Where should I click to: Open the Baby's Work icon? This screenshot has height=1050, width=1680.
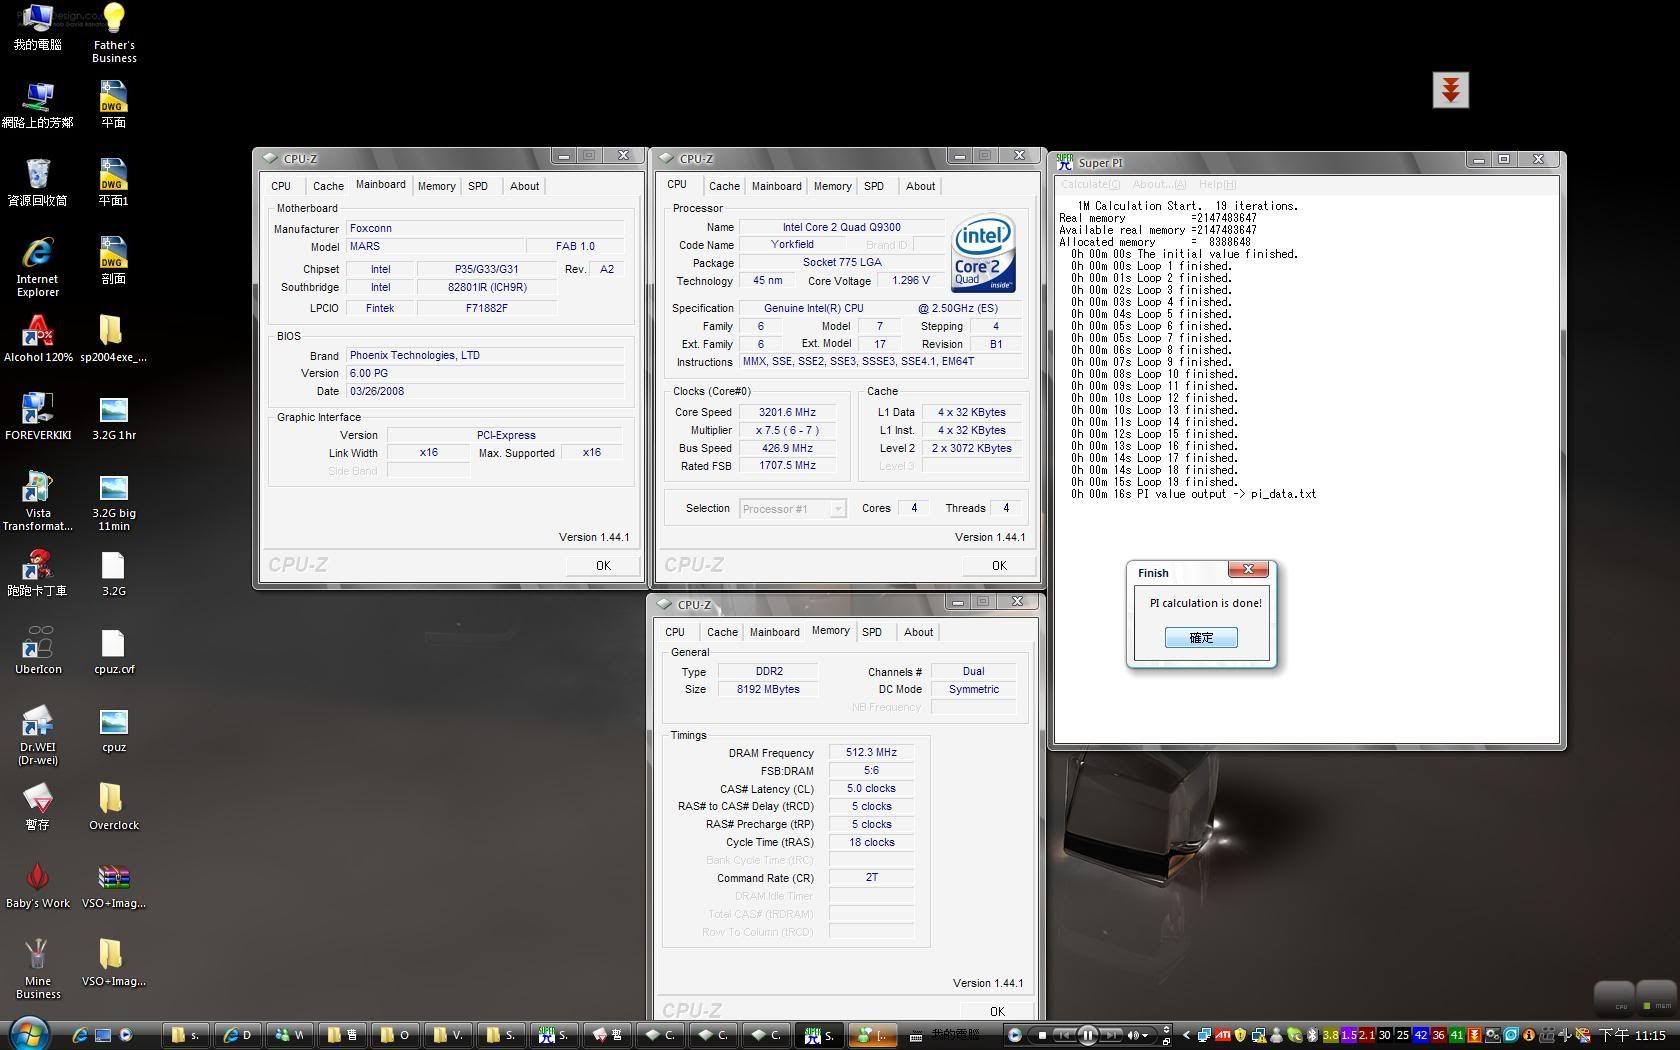click(x=37, y=885)
